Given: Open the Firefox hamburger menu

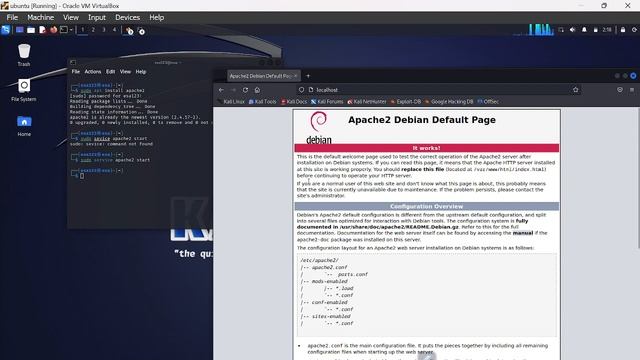Looking at the screenshot, I should 632,90.
